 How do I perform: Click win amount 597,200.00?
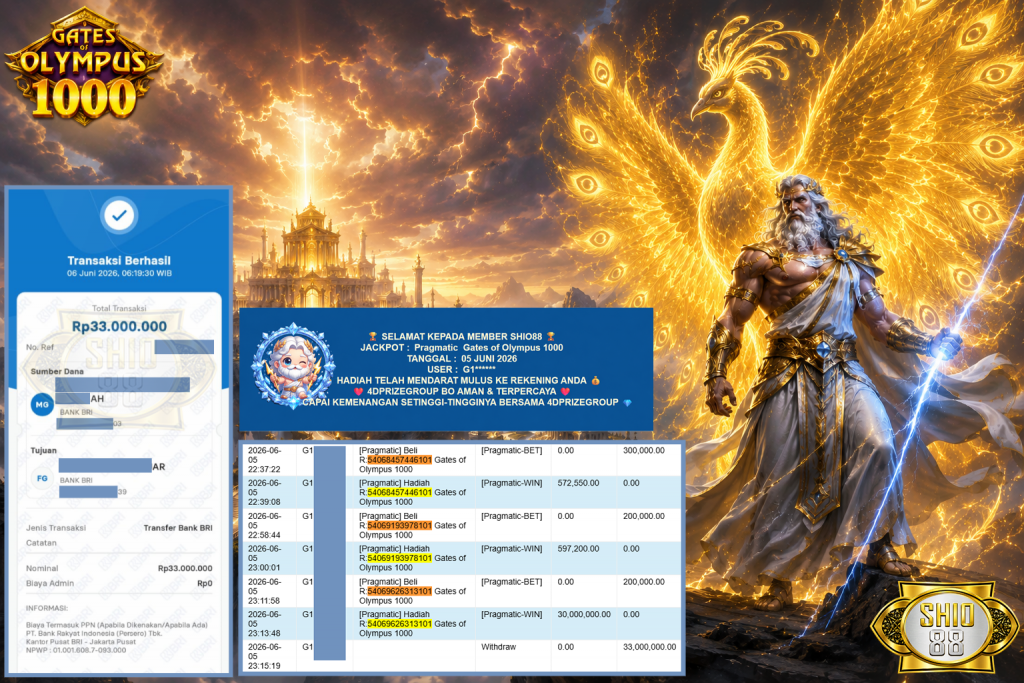point(578,548)
